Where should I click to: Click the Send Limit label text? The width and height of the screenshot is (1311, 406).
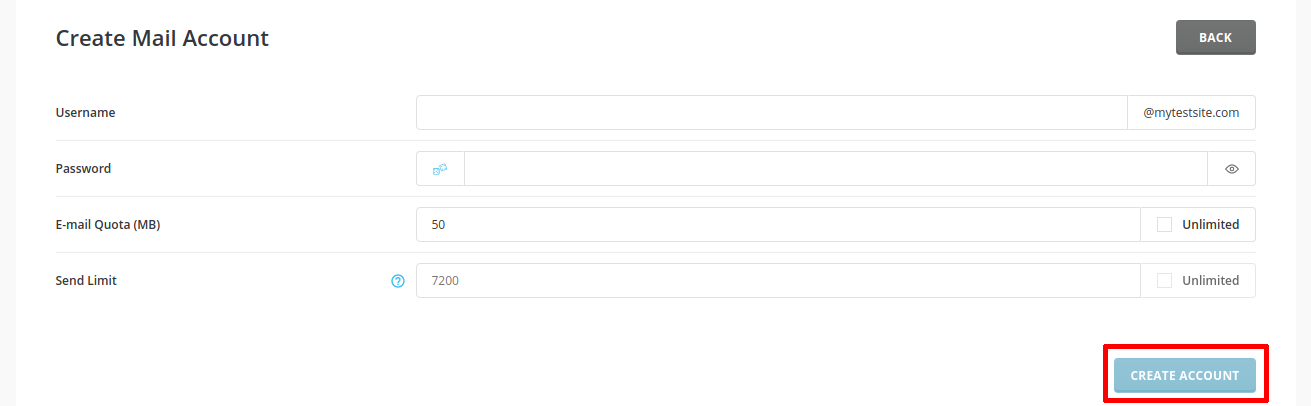click(86, 281)
